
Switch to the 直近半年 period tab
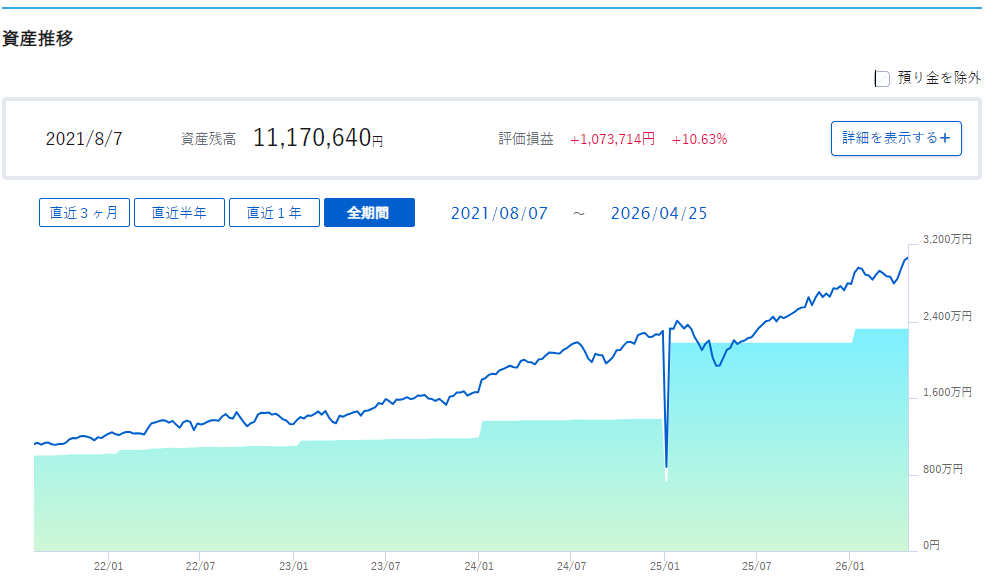point(179,213)
